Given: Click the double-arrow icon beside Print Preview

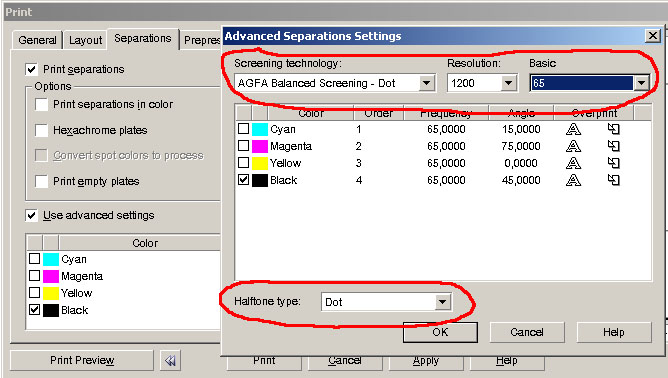Looking at the screenshot, I should tap(170, 361).
